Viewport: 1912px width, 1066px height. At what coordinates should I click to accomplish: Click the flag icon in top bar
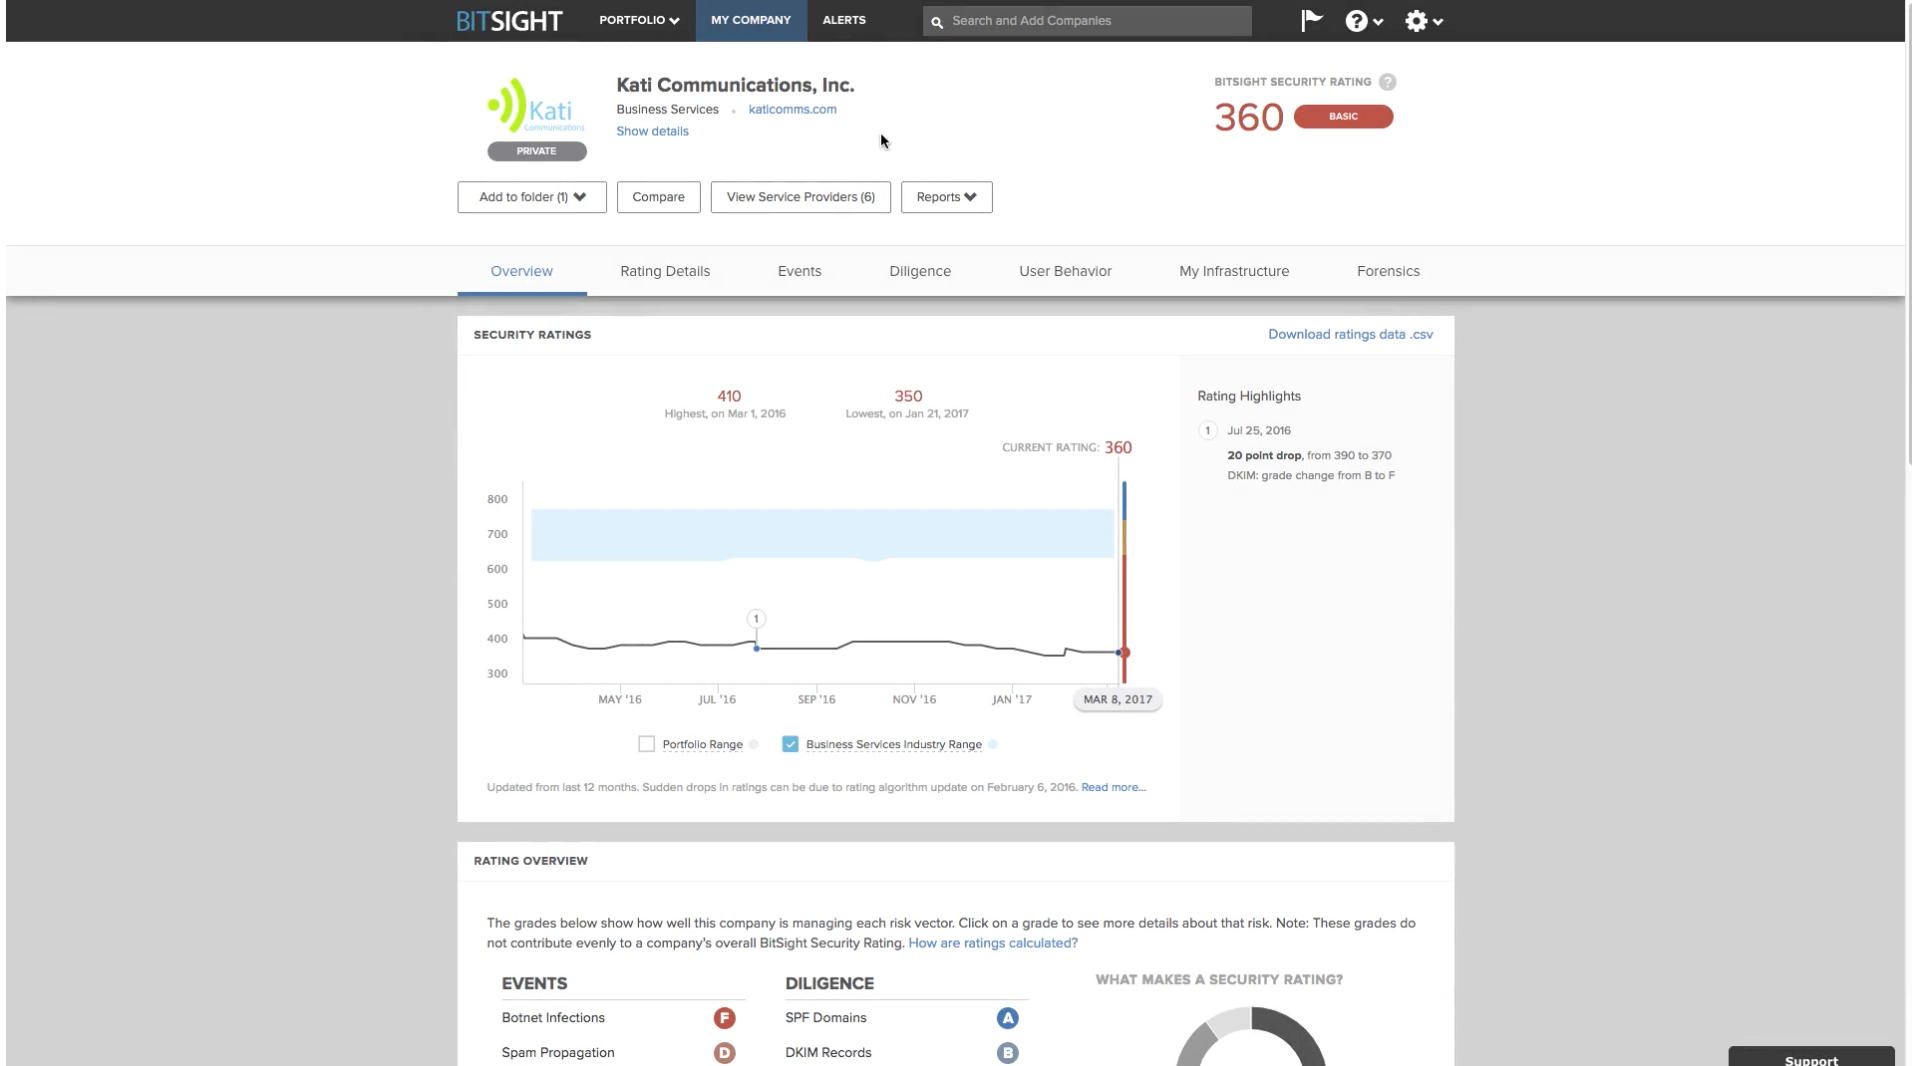pyautogui.click(x=1311, y=20)
